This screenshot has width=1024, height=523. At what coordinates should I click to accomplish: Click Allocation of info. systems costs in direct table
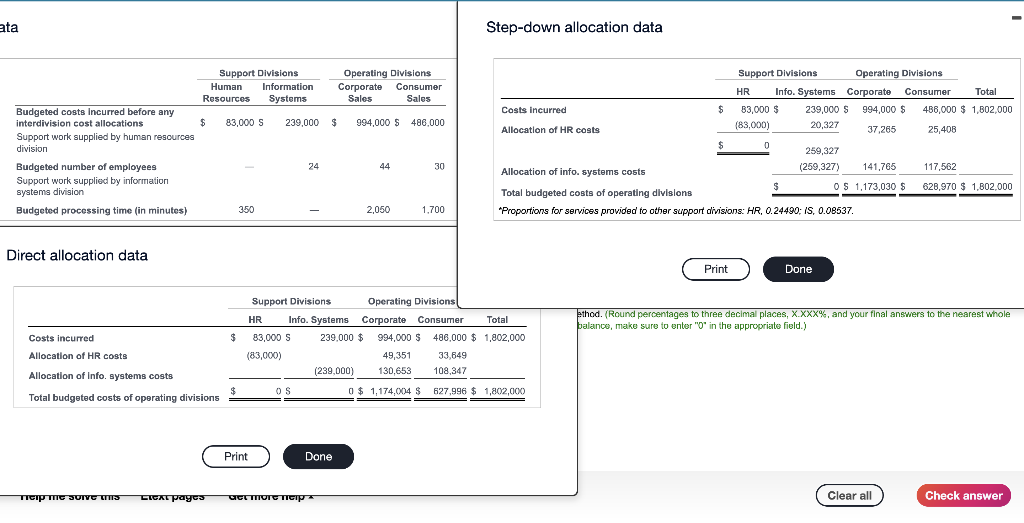click(101, 375)
